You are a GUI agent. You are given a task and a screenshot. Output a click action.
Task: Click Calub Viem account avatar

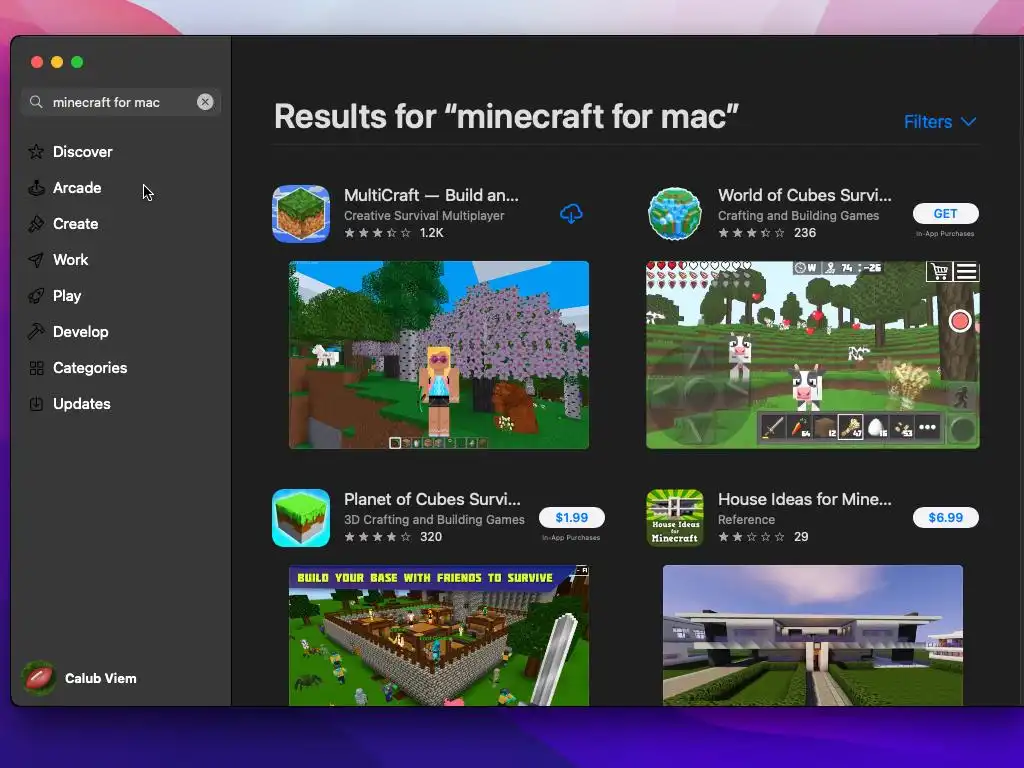(39, 678)
